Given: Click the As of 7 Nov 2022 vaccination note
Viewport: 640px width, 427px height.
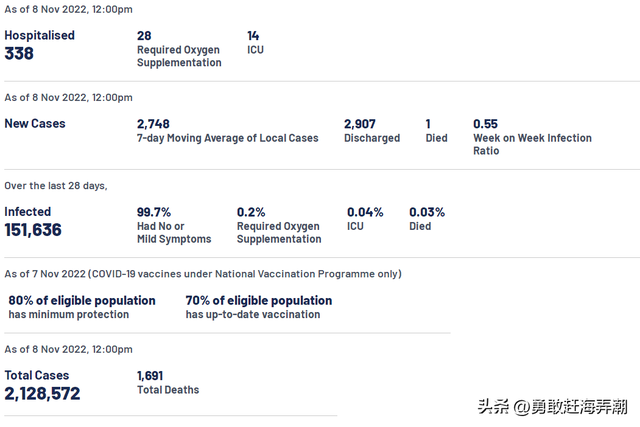Looking at the screenshot, I should (x=203, y=274).
